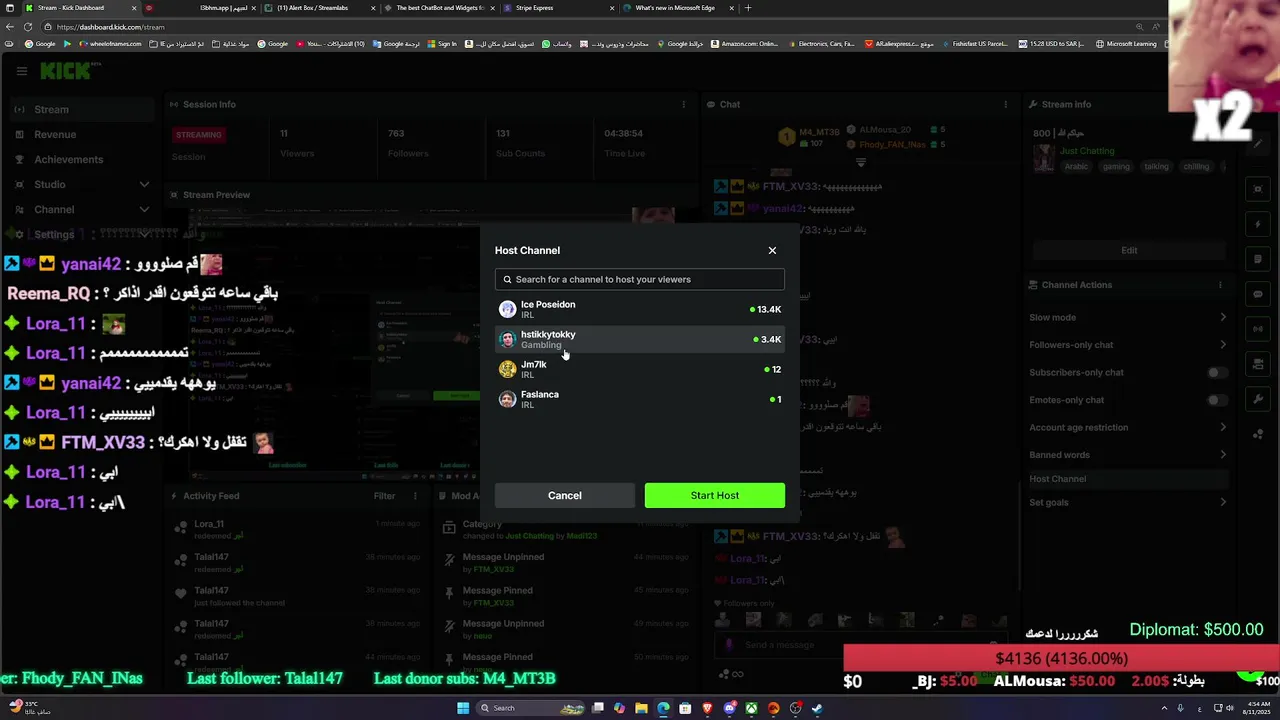
Task: Pick Jm7lk channel from host list
Action: [639, 369]
